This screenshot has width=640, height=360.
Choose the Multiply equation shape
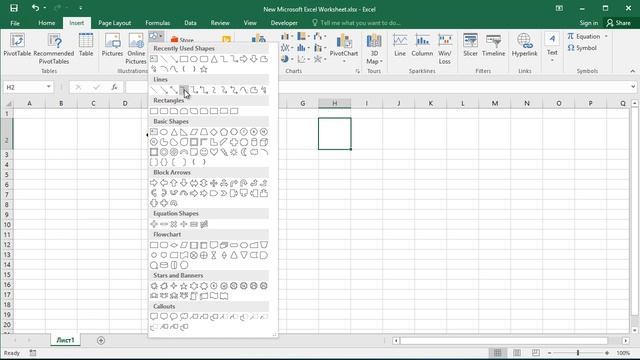(x=174, y=224)
